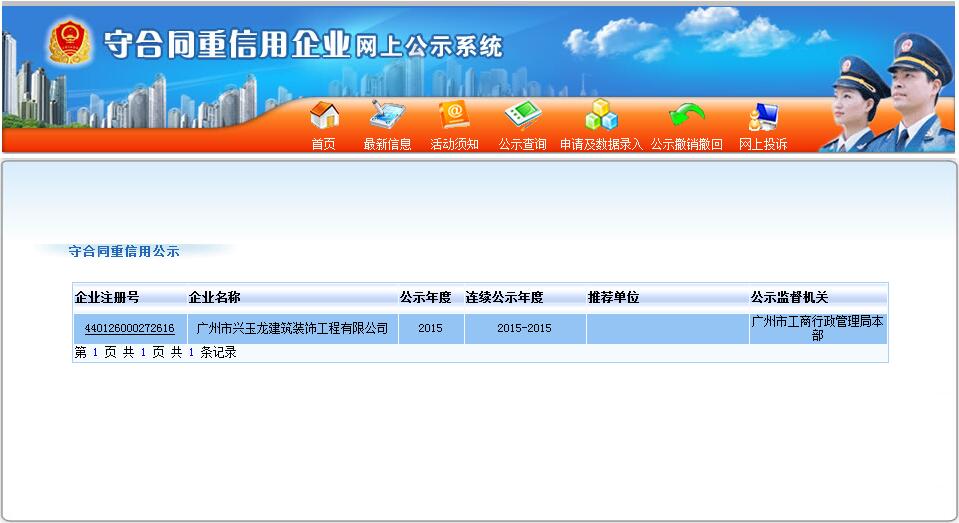The width and height of the screenshot is (959, 523).
Task: Select 活动须知 menu label
Action: [454, 144]
